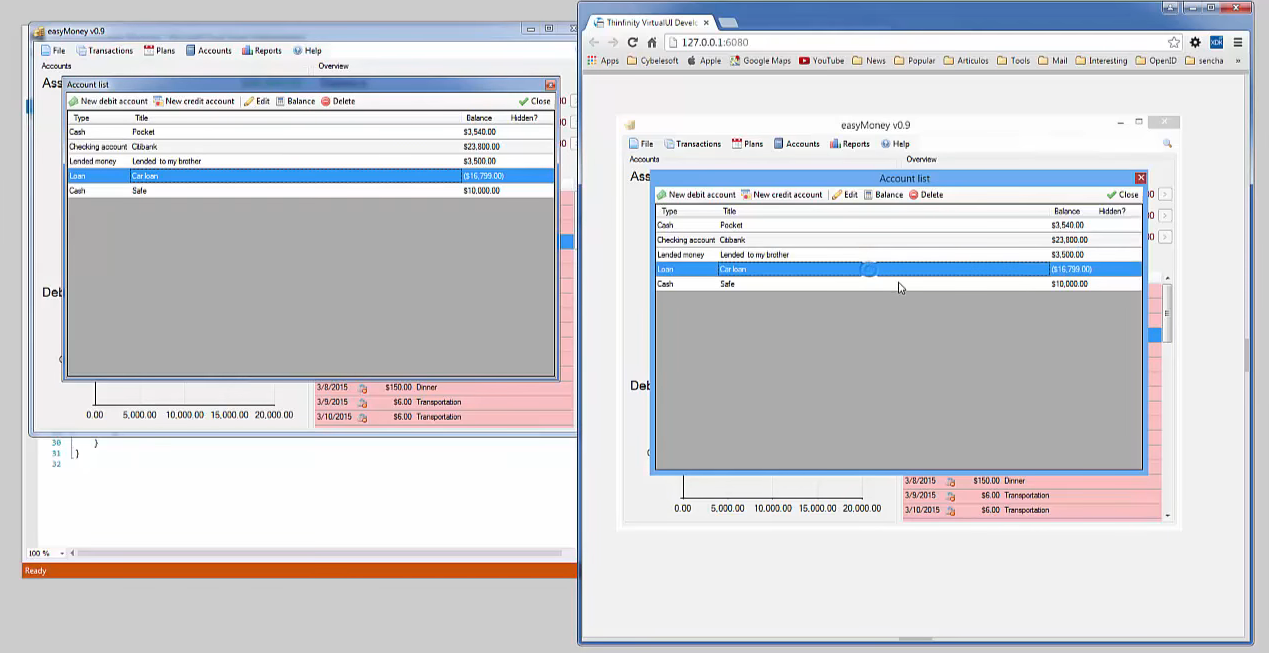Select Safe row in browser Account list
The height and width of the screenshot is (653, 1269).
898,284
